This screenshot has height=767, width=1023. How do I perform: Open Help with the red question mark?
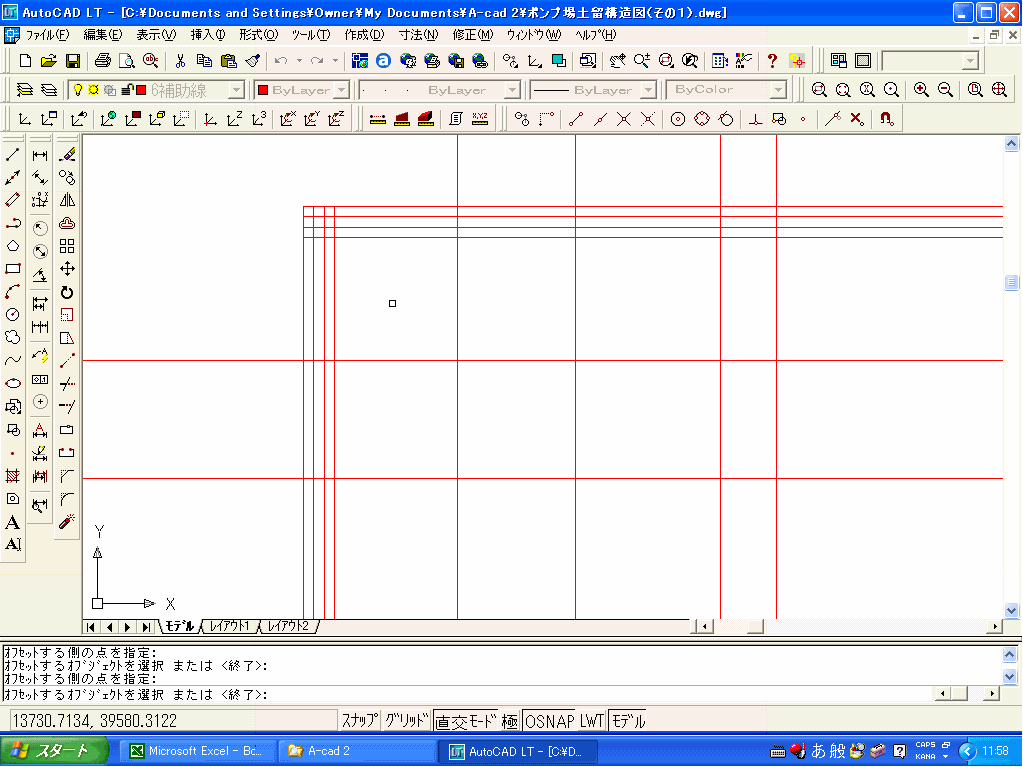pyautogui.click(x=772, y=61)
